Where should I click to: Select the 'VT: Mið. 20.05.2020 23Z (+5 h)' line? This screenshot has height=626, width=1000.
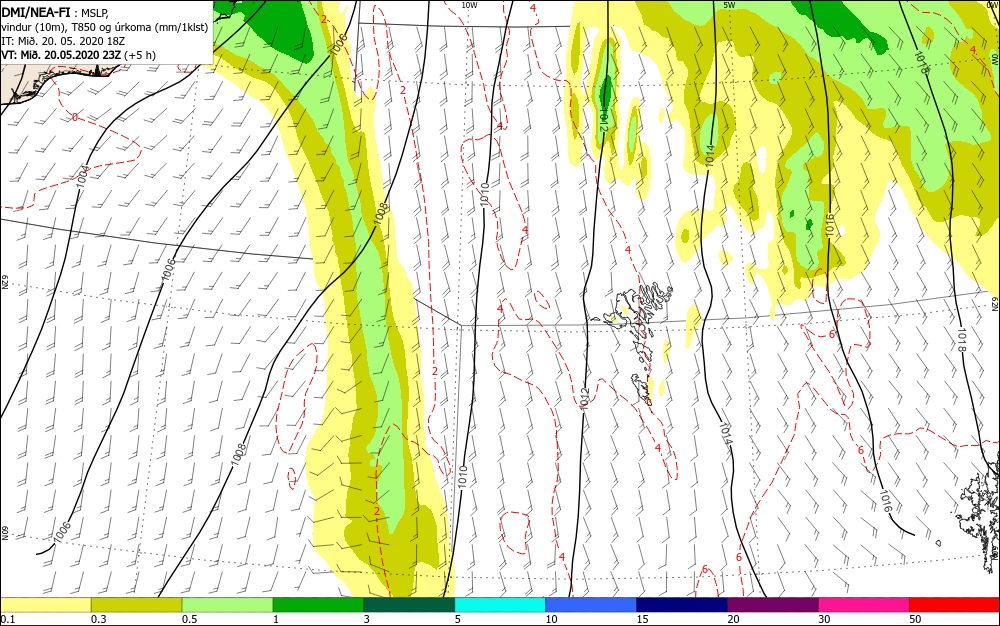(x=78, y=55)
